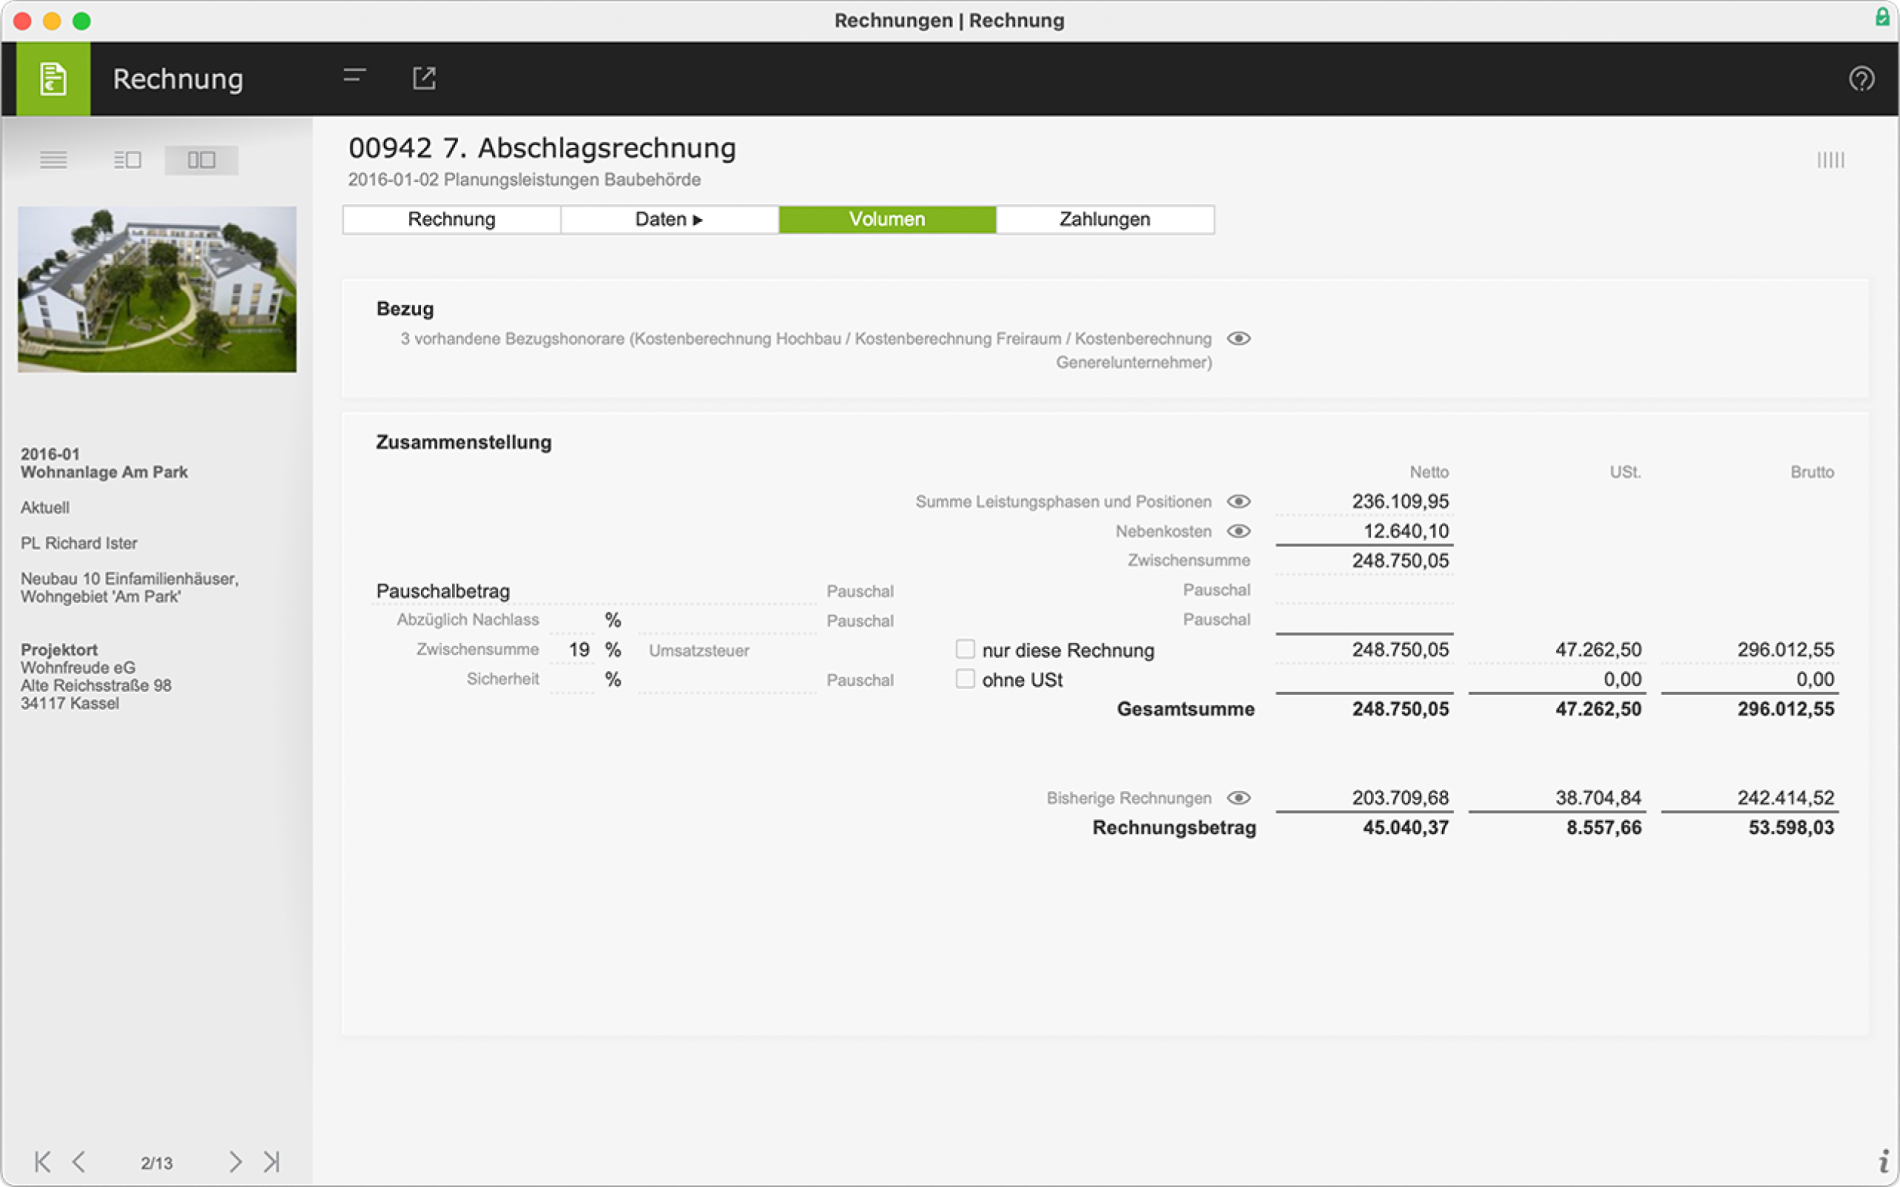The image size is (1900, 1187).
Task: Click the green lock status icon
Action: click(x=1881, y=17)
